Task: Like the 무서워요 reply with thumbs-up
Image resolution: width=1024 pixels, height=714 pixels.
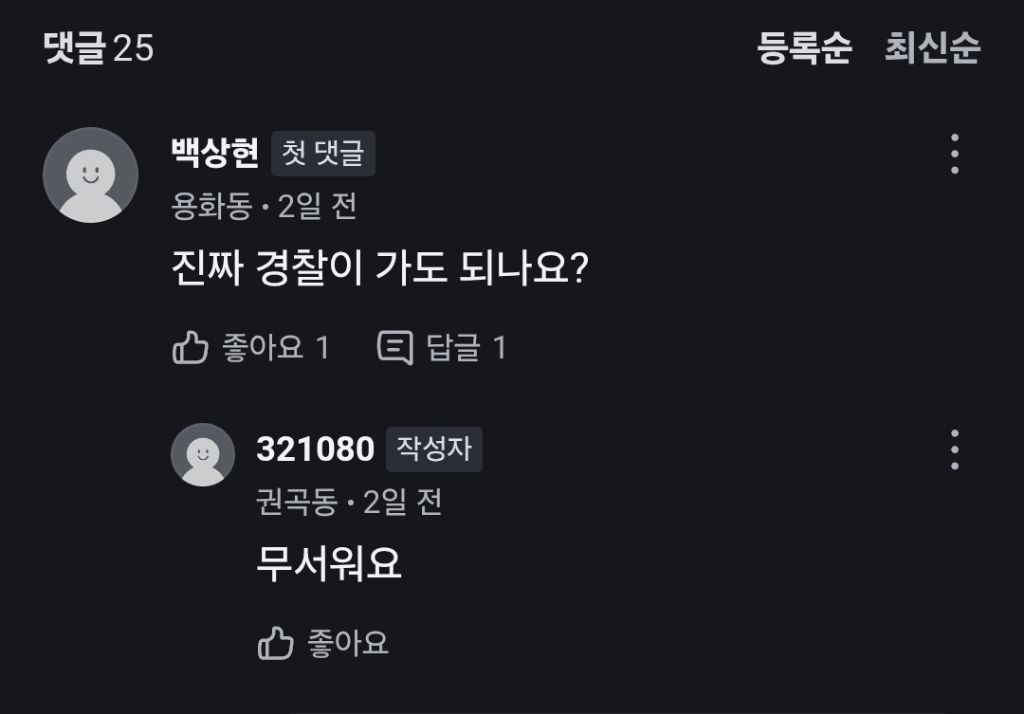Action: pyautogui.click(x=276, y=643)
